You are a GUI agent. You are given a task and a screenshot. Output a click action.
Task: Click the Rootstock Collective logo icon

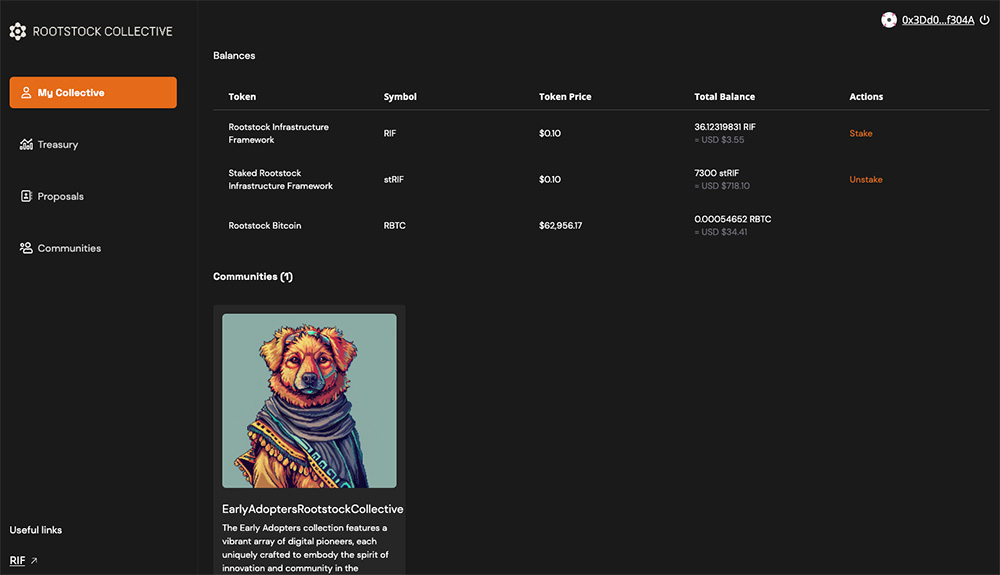pos(18,32)
